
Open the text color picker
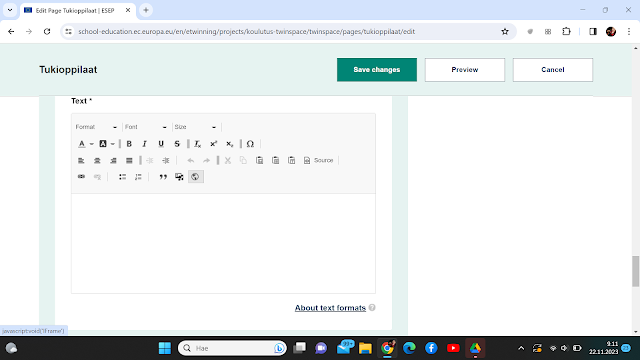(x=85, y=144)
